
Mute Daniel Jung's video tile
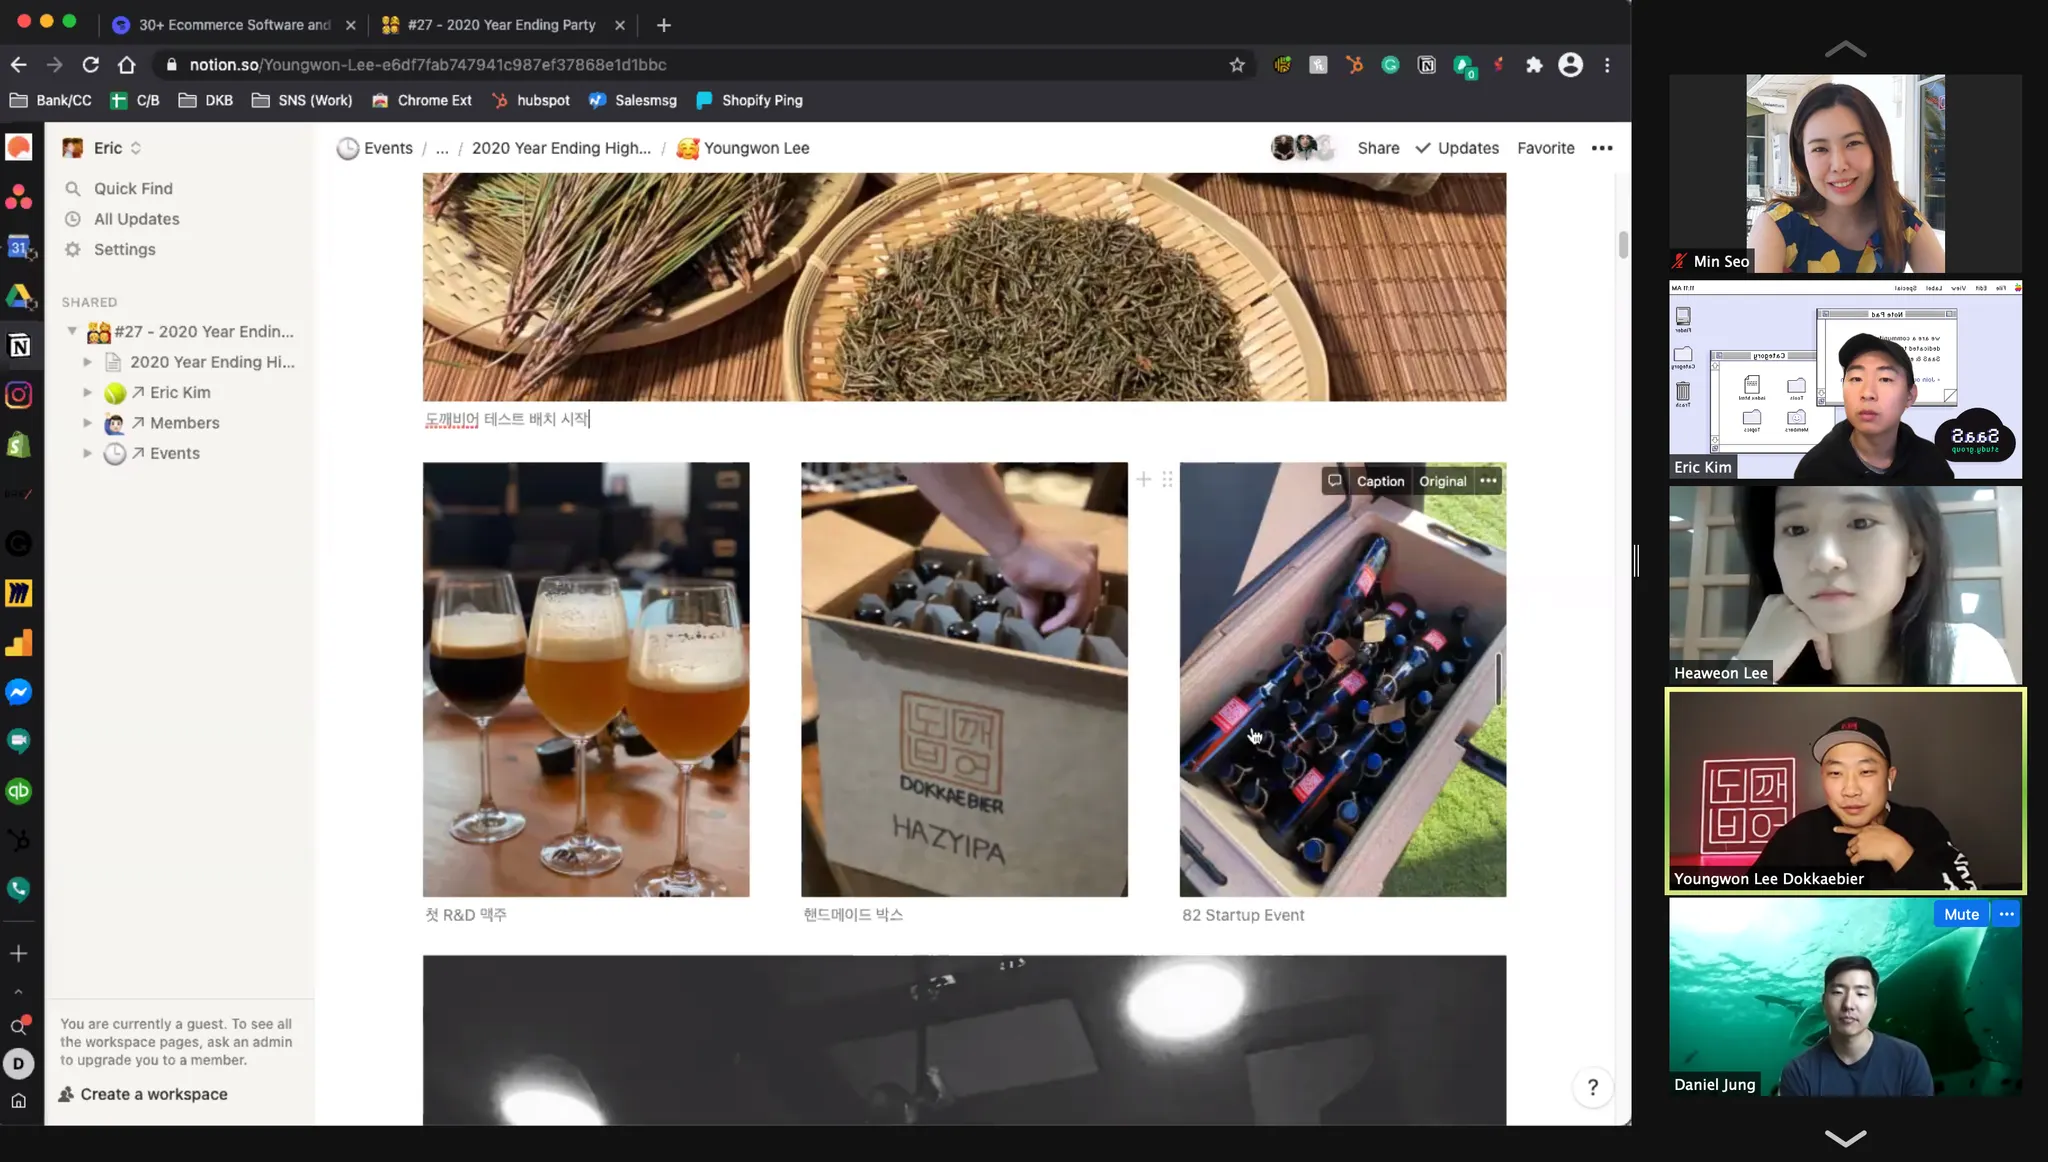pyautogui.click(x=1960, y=914)
